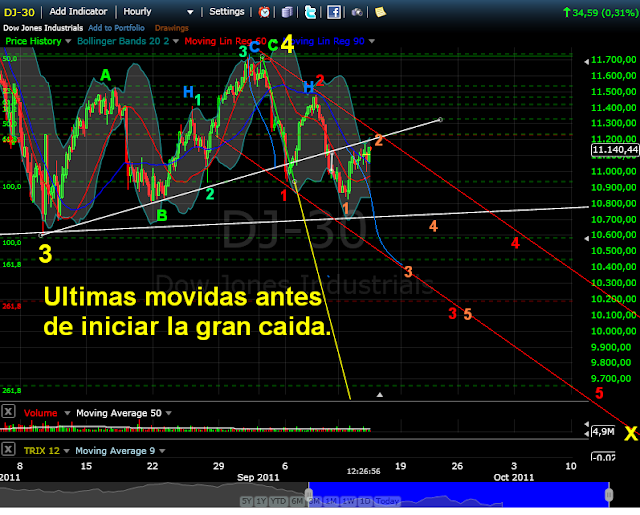
Task: Expand the TRIX 12 dropdown
Action: 67,451
